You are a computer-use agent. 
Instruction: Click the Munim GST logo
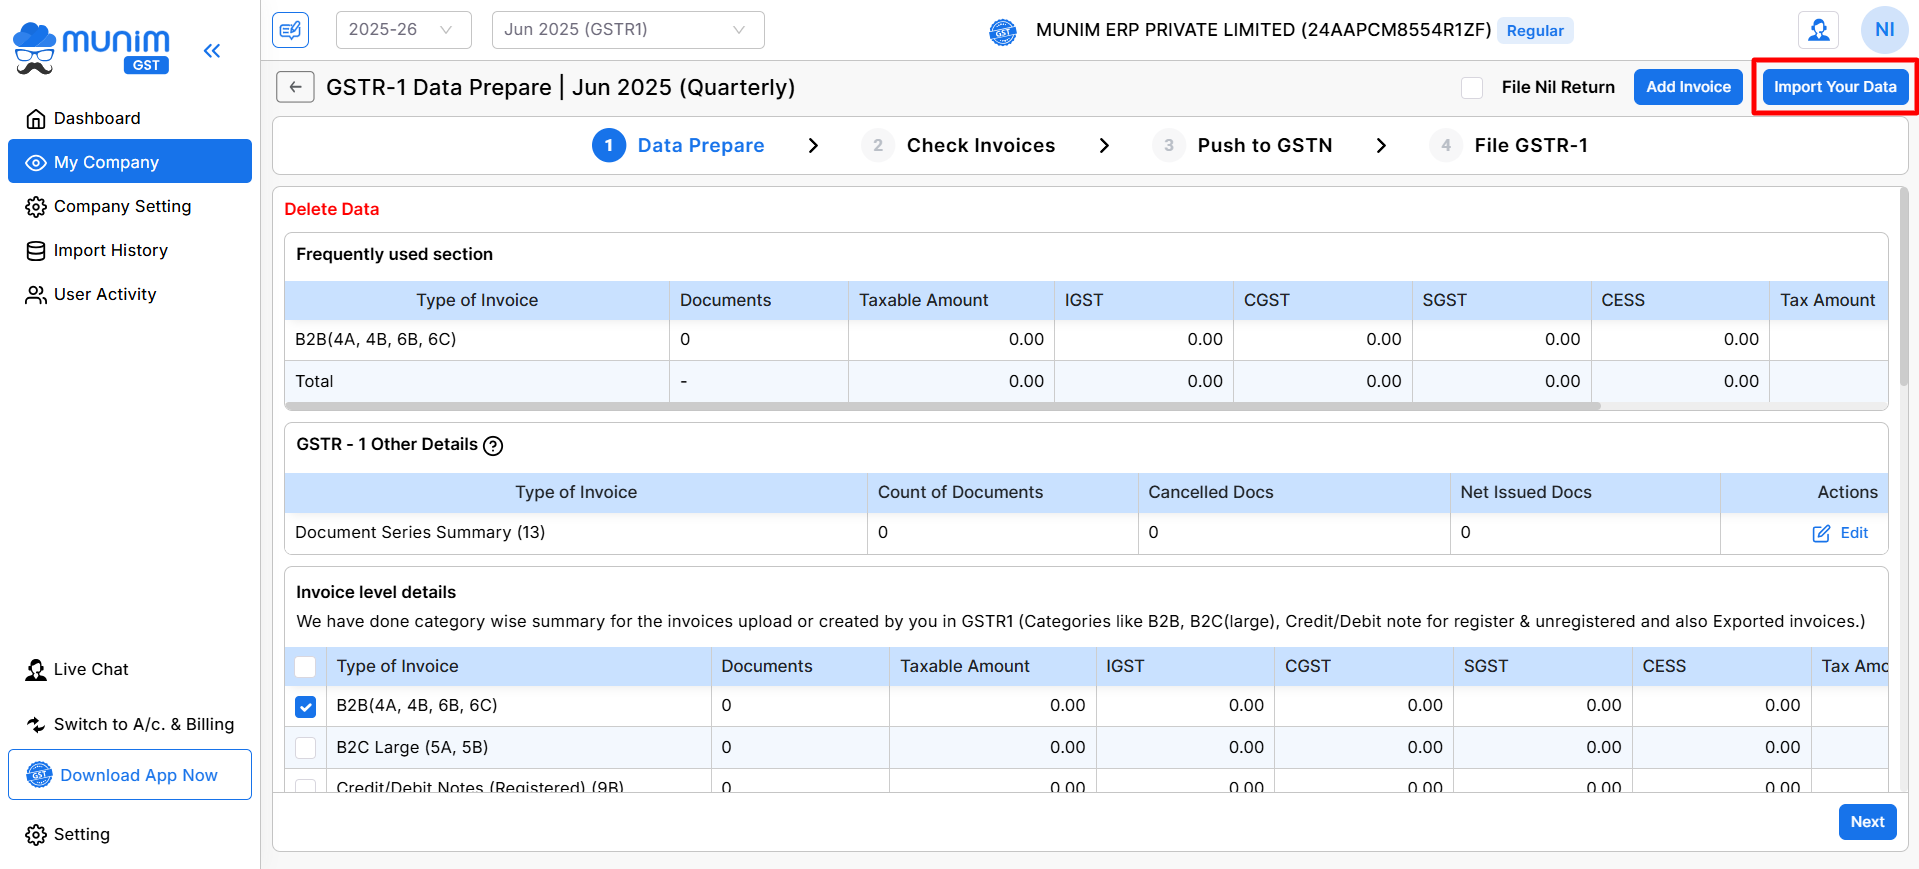pos(92,48)
